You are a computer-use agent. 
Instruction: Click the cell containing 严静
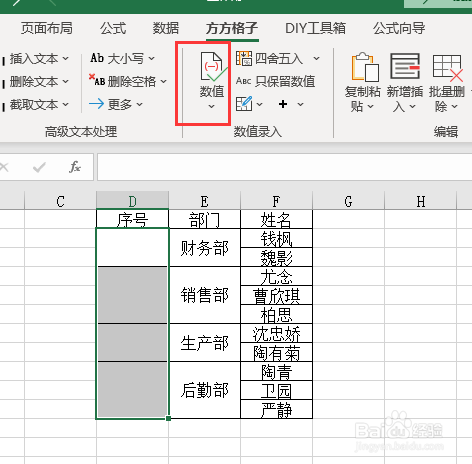point(276,409)
